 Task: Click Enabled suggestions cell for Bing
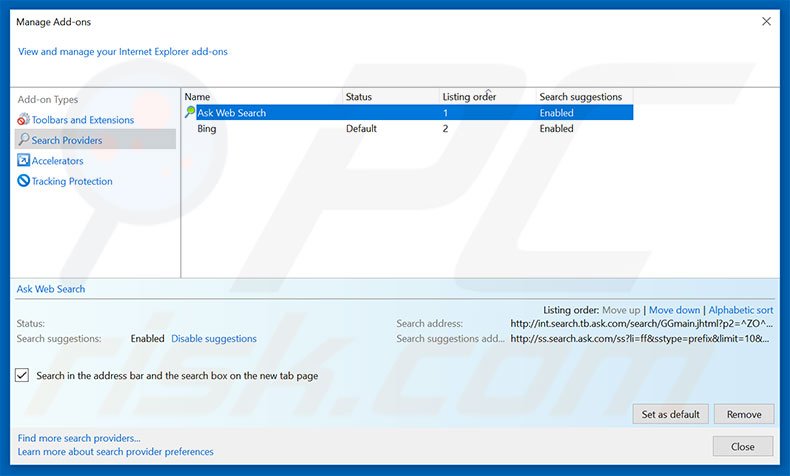(556, 128)
